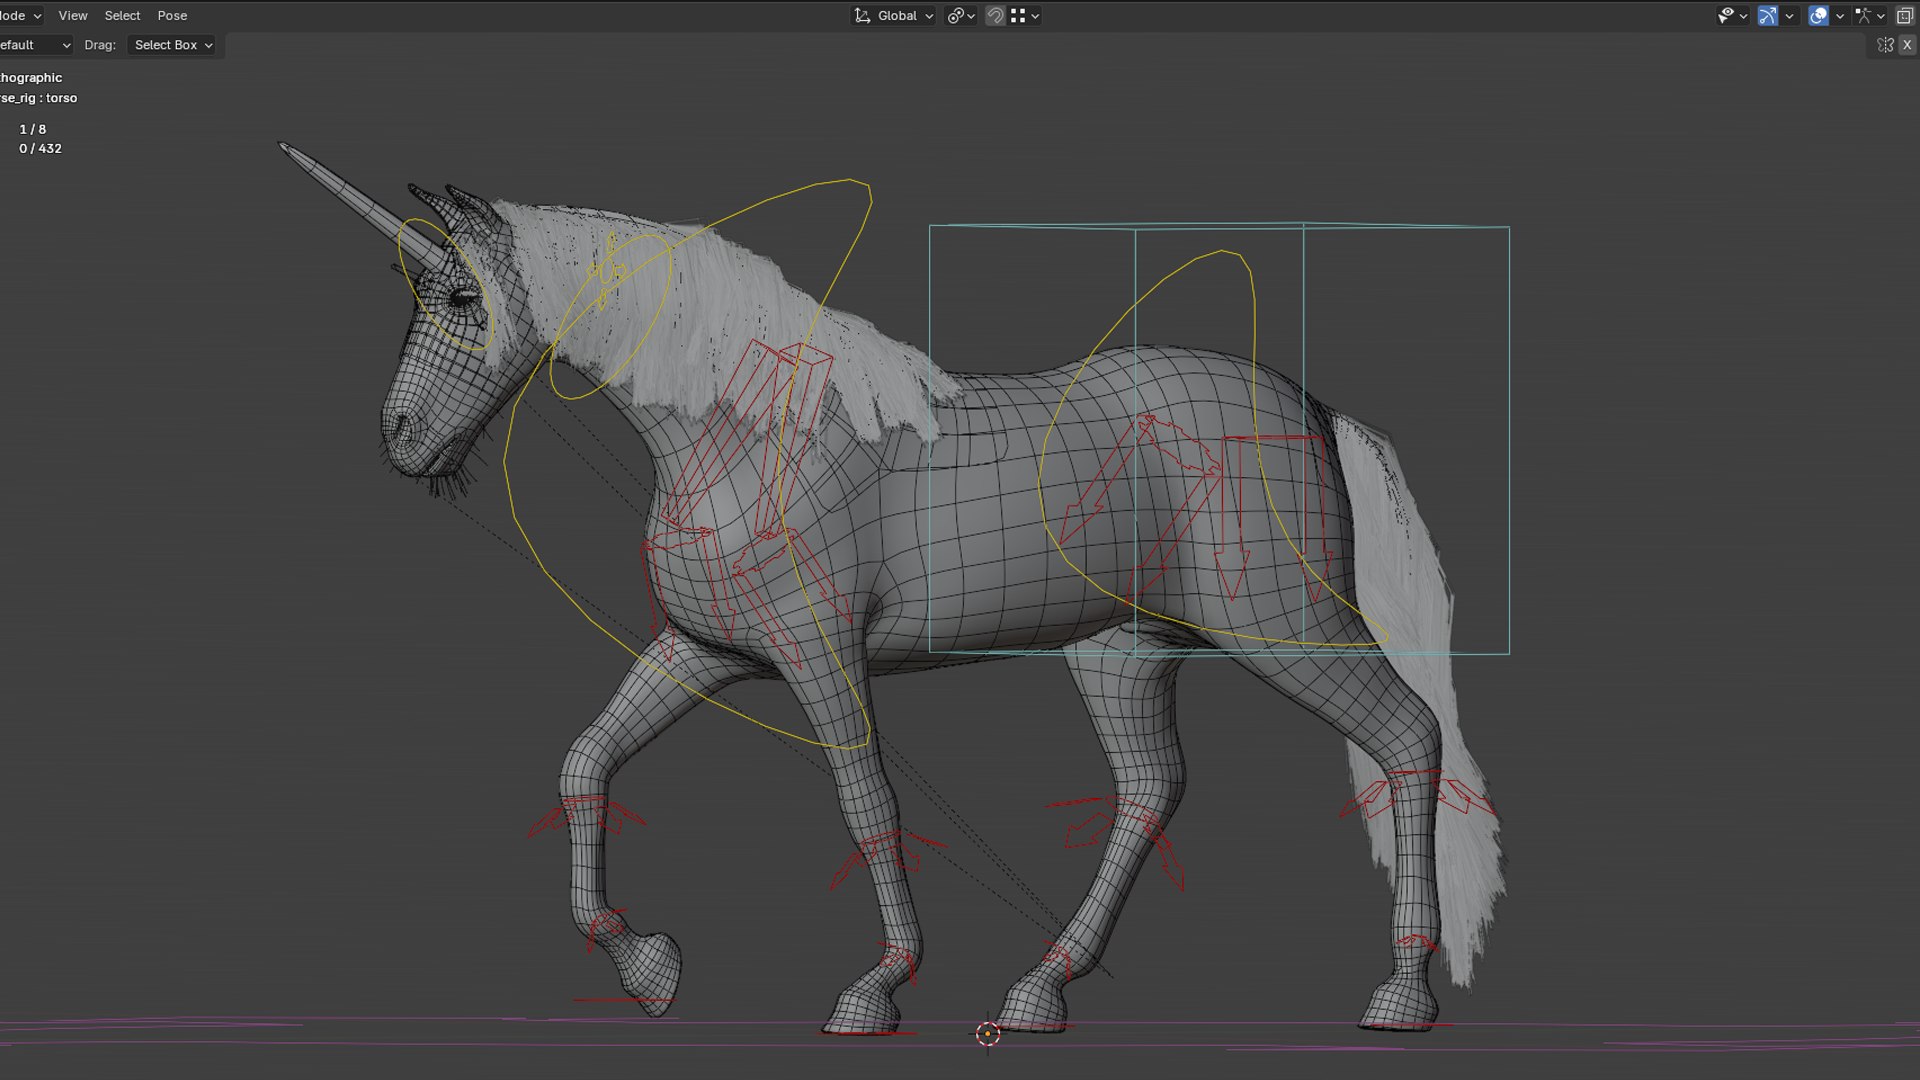Open the Pose menu
The width and height of the screenshot is (1920, 1080).
[172, 15]
